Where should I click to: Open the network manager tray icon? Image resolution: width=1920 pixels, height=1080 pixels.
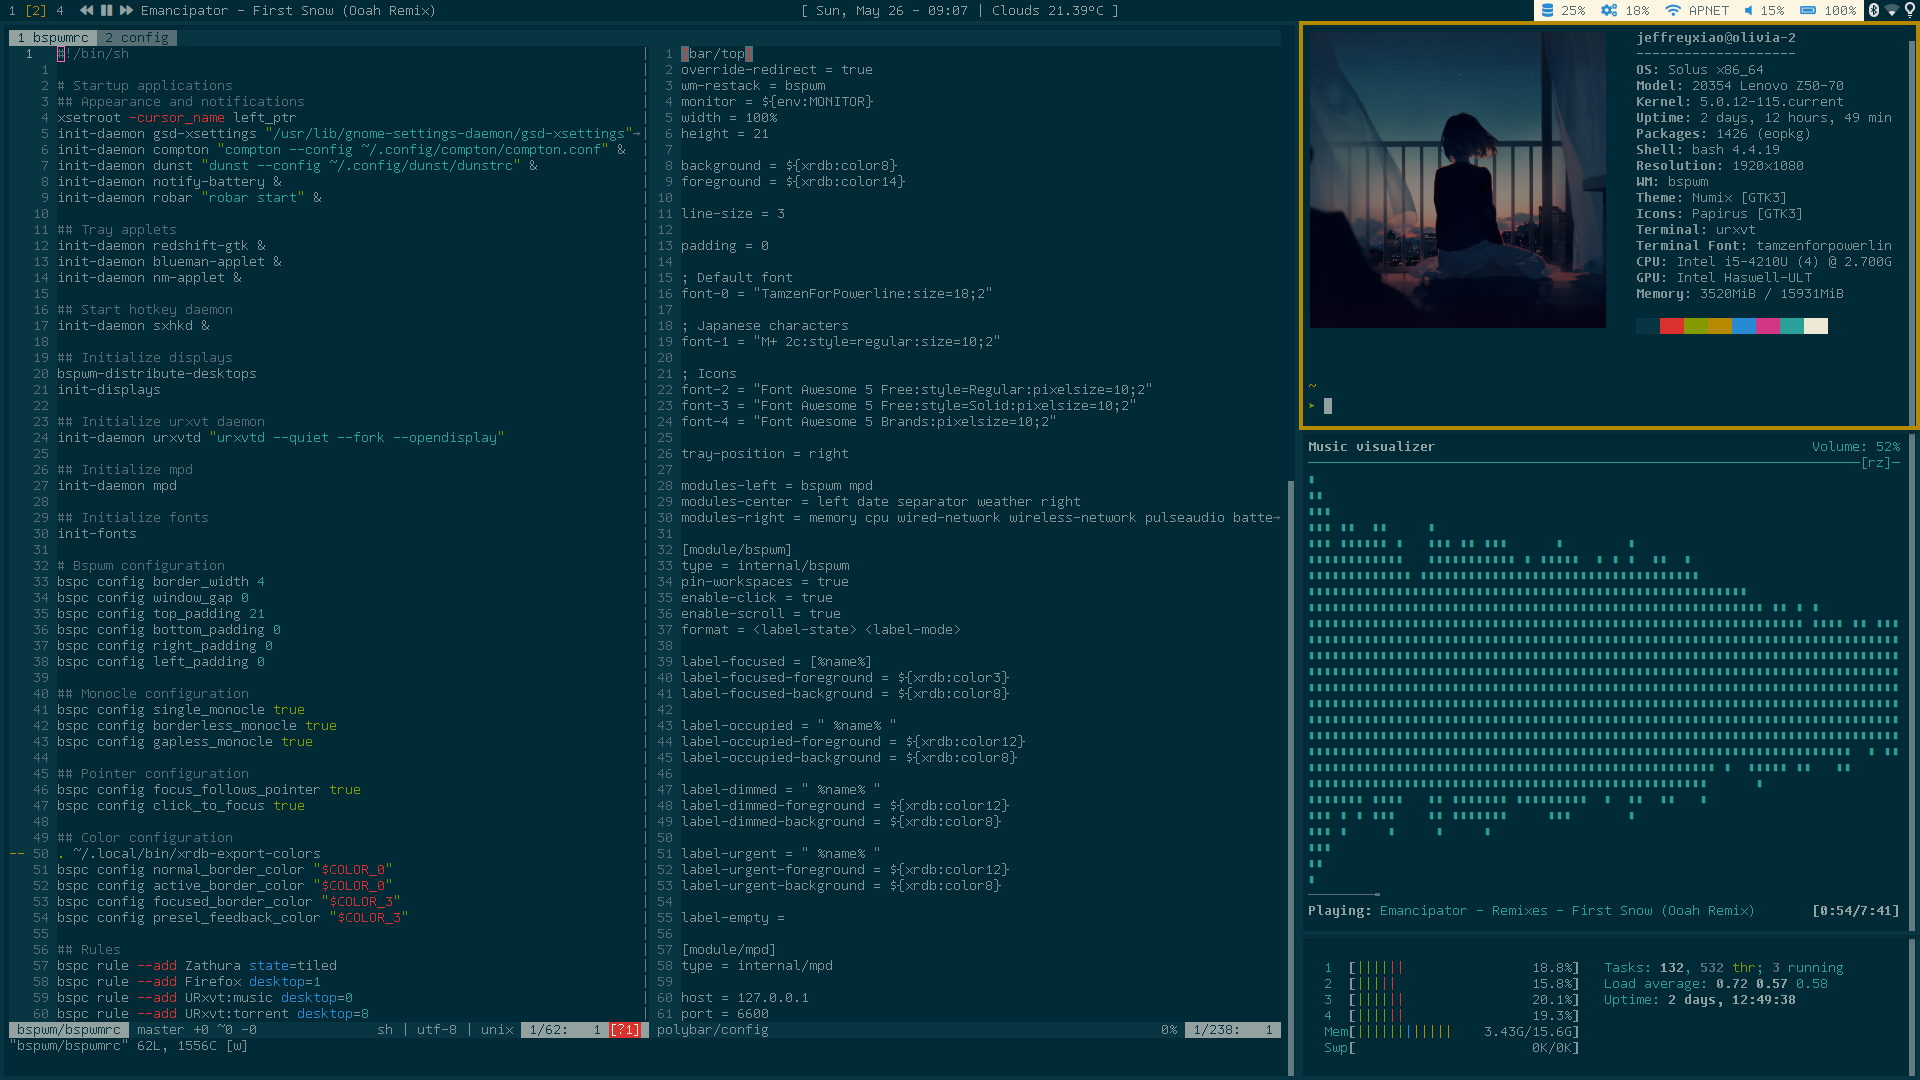point(1892,10)
